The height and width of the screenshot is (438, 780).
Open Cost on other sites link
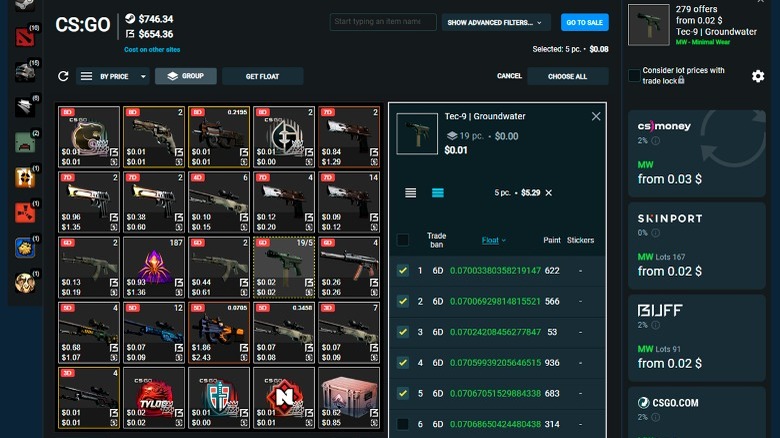tap(152, 50)
